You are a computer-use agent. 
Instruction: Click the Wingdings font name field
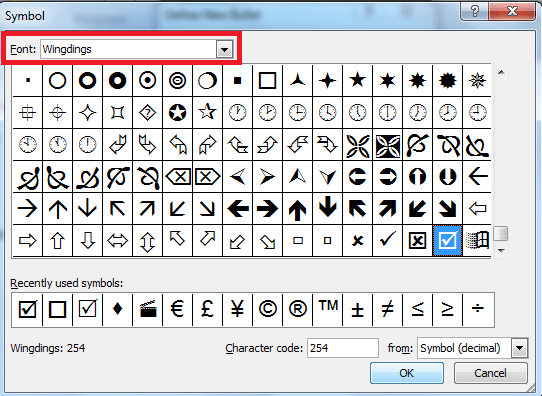[x=129, y=49]
